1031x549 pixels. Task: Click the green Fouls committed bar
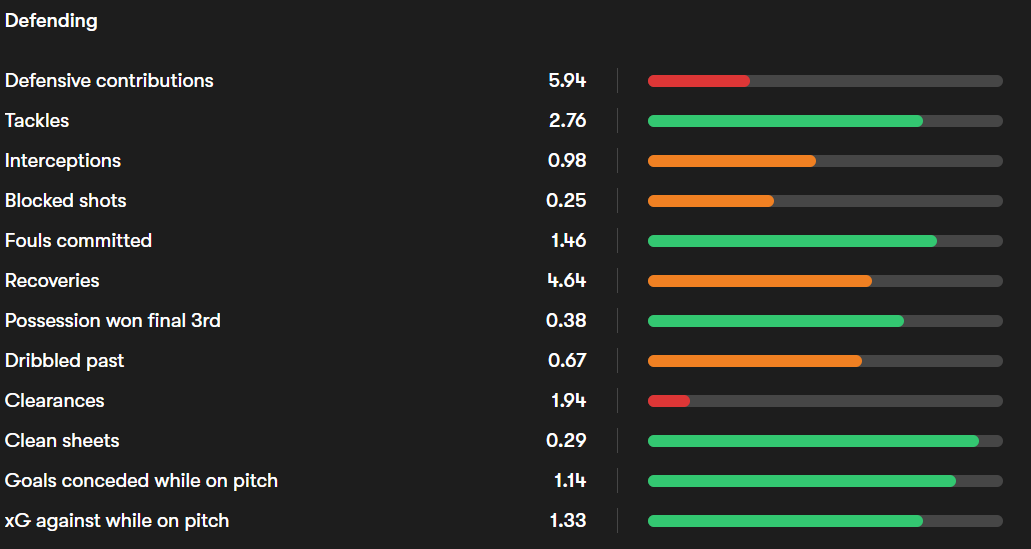[x=792, y=241]
